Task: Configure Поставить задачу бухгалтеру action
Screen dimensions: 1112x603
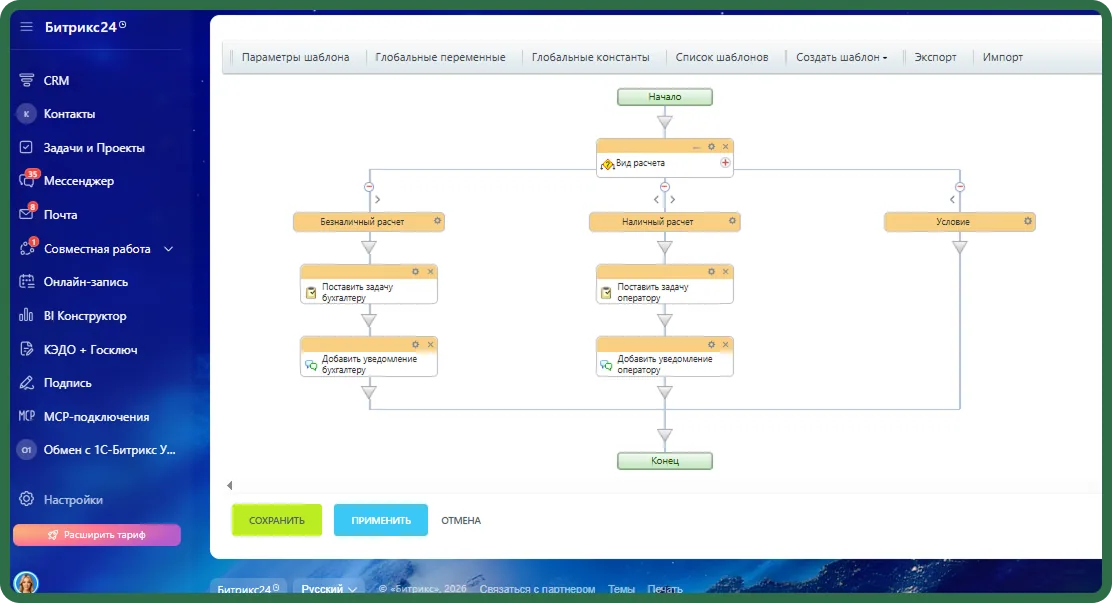Action: point(416,272)
